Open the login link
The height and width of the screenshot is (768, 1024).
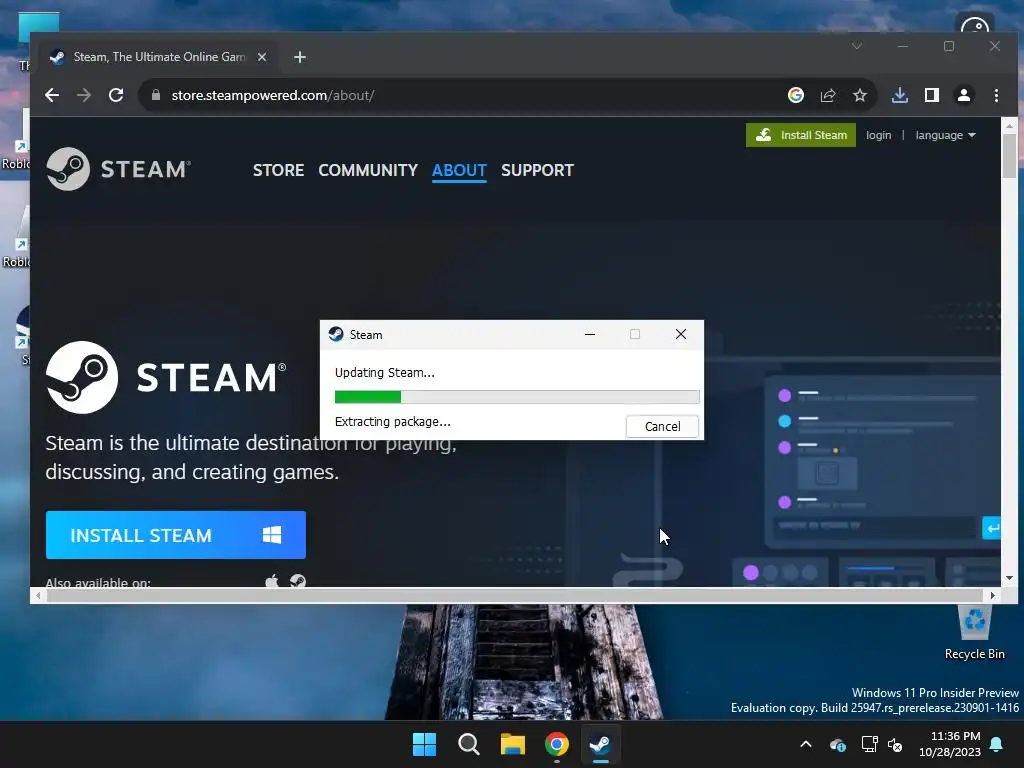878,135
